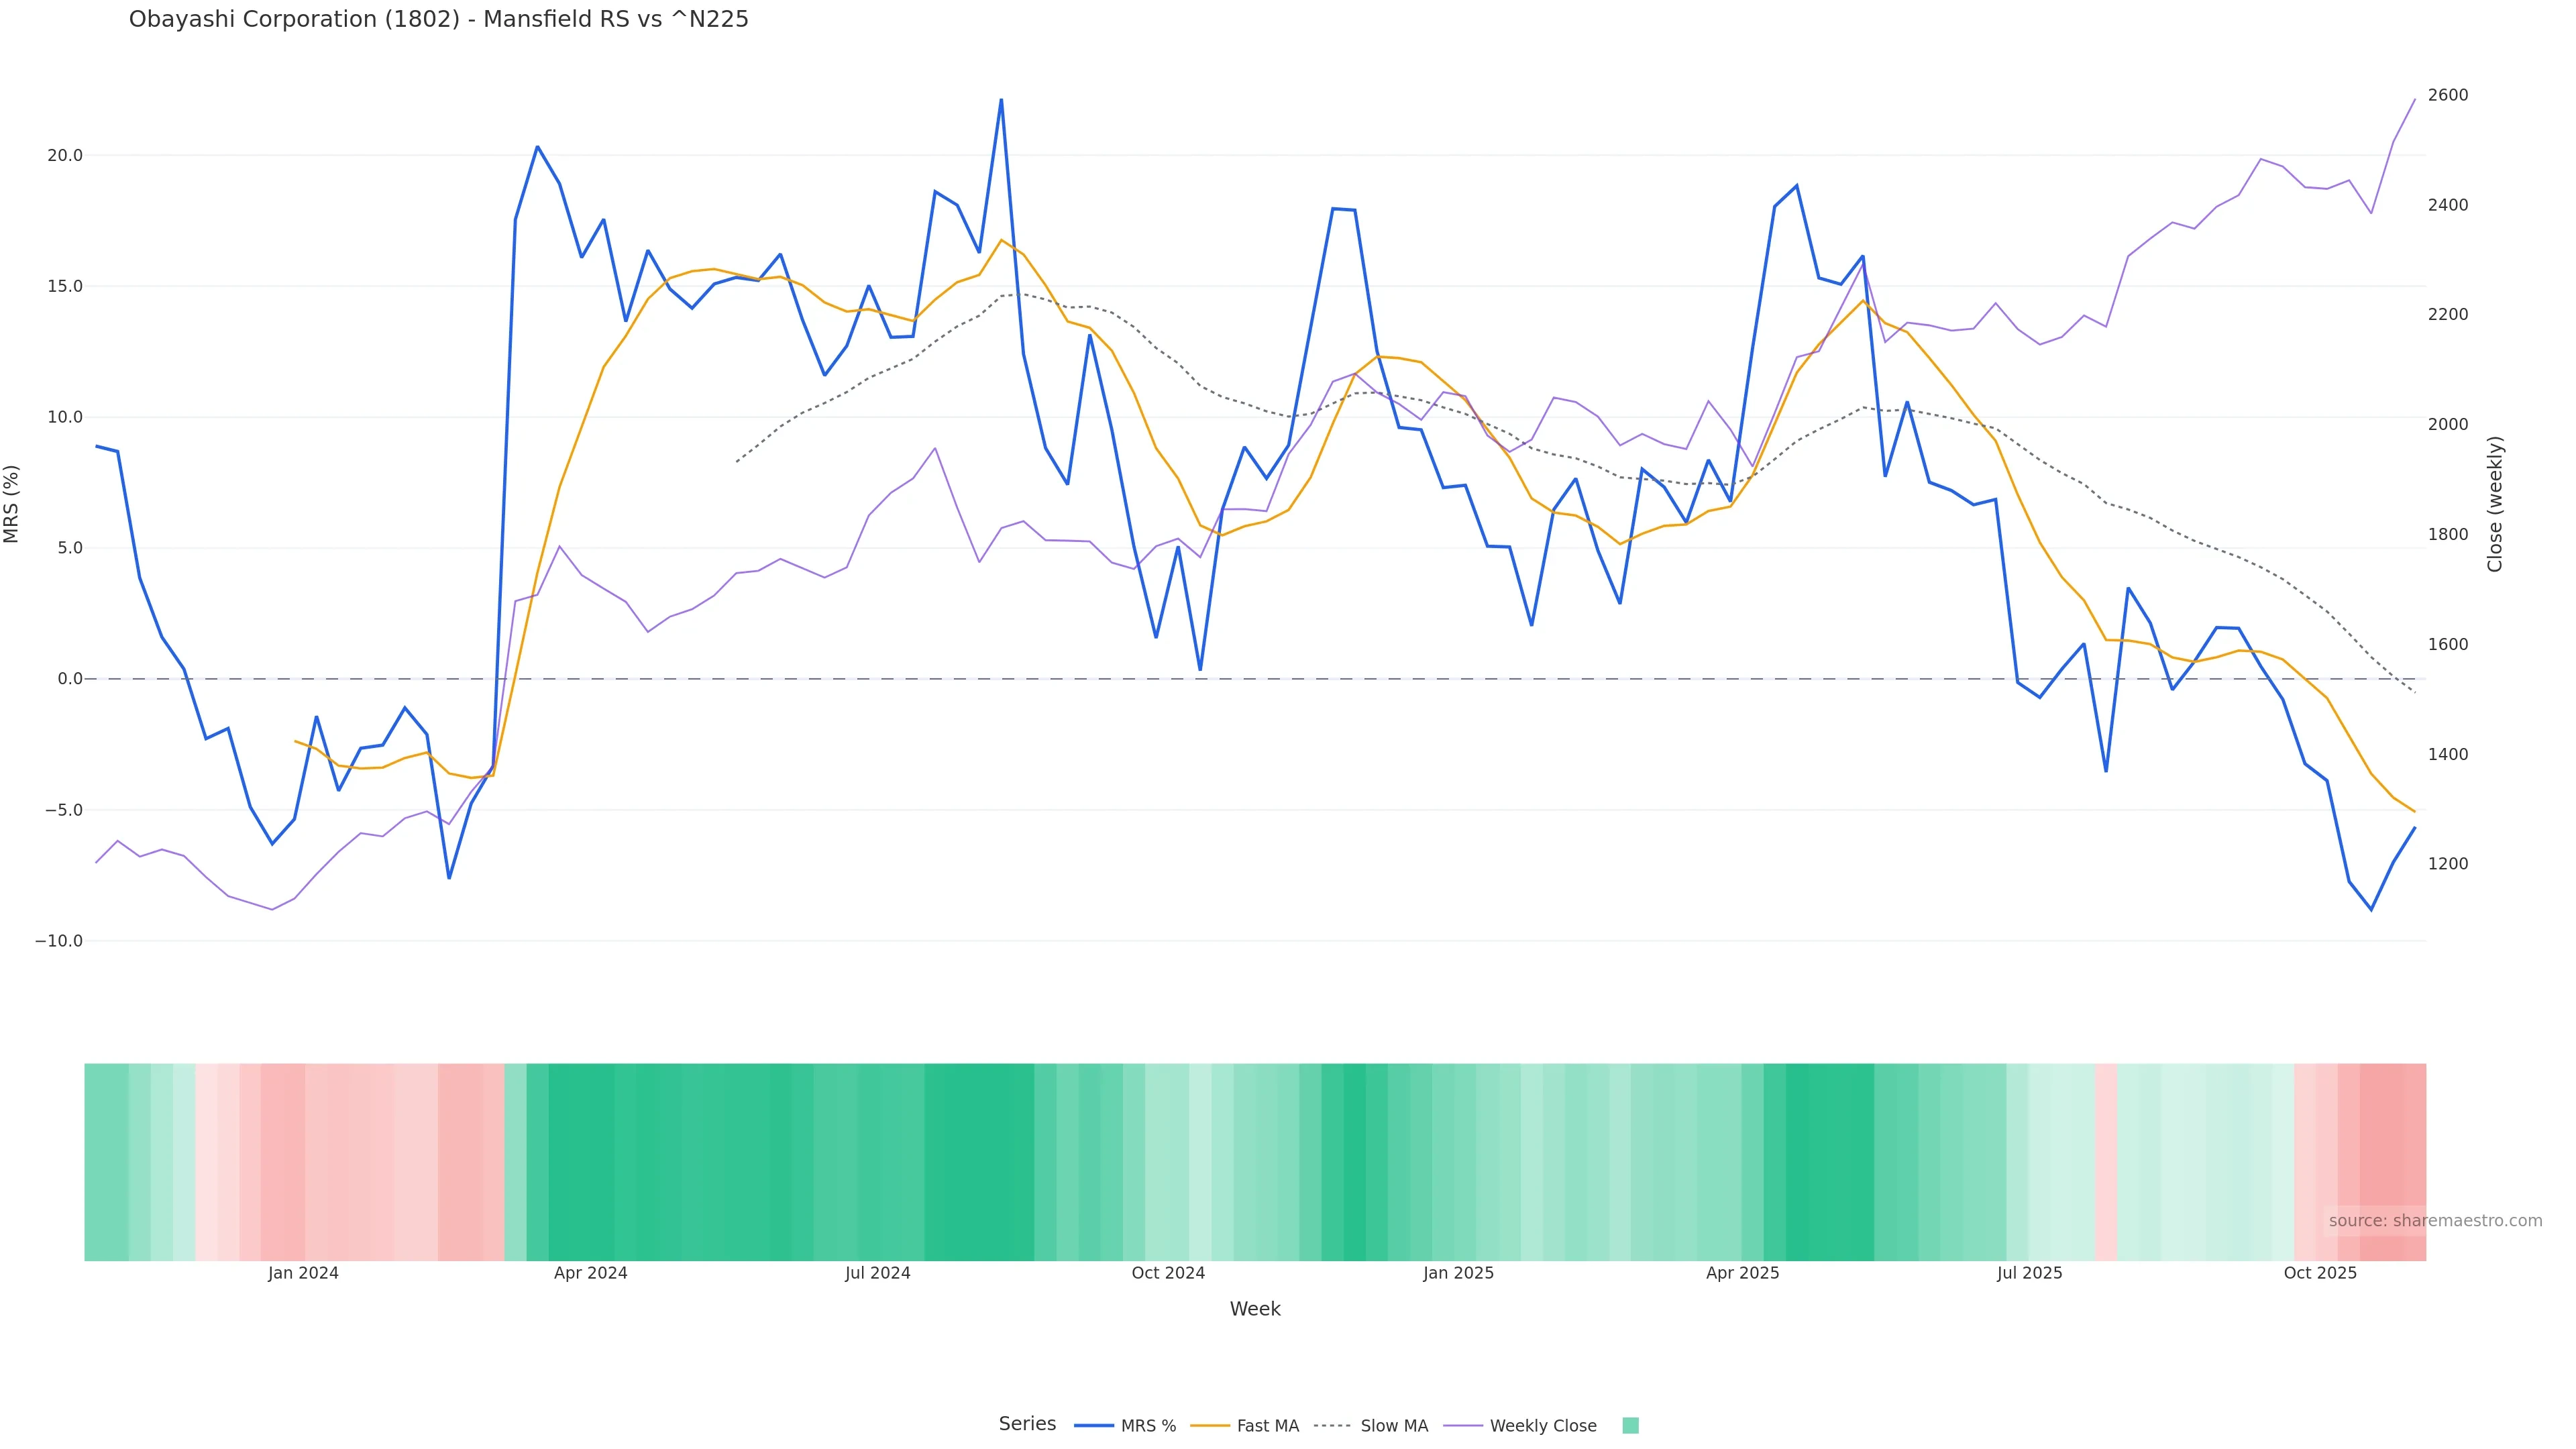
Task: Click the Series legend title
Action: (1027, 1424)
